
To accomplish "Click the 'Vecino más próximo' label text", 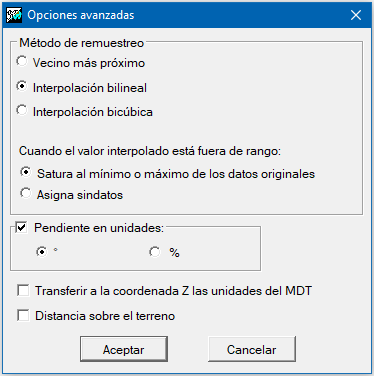I will tap(89, 63).
